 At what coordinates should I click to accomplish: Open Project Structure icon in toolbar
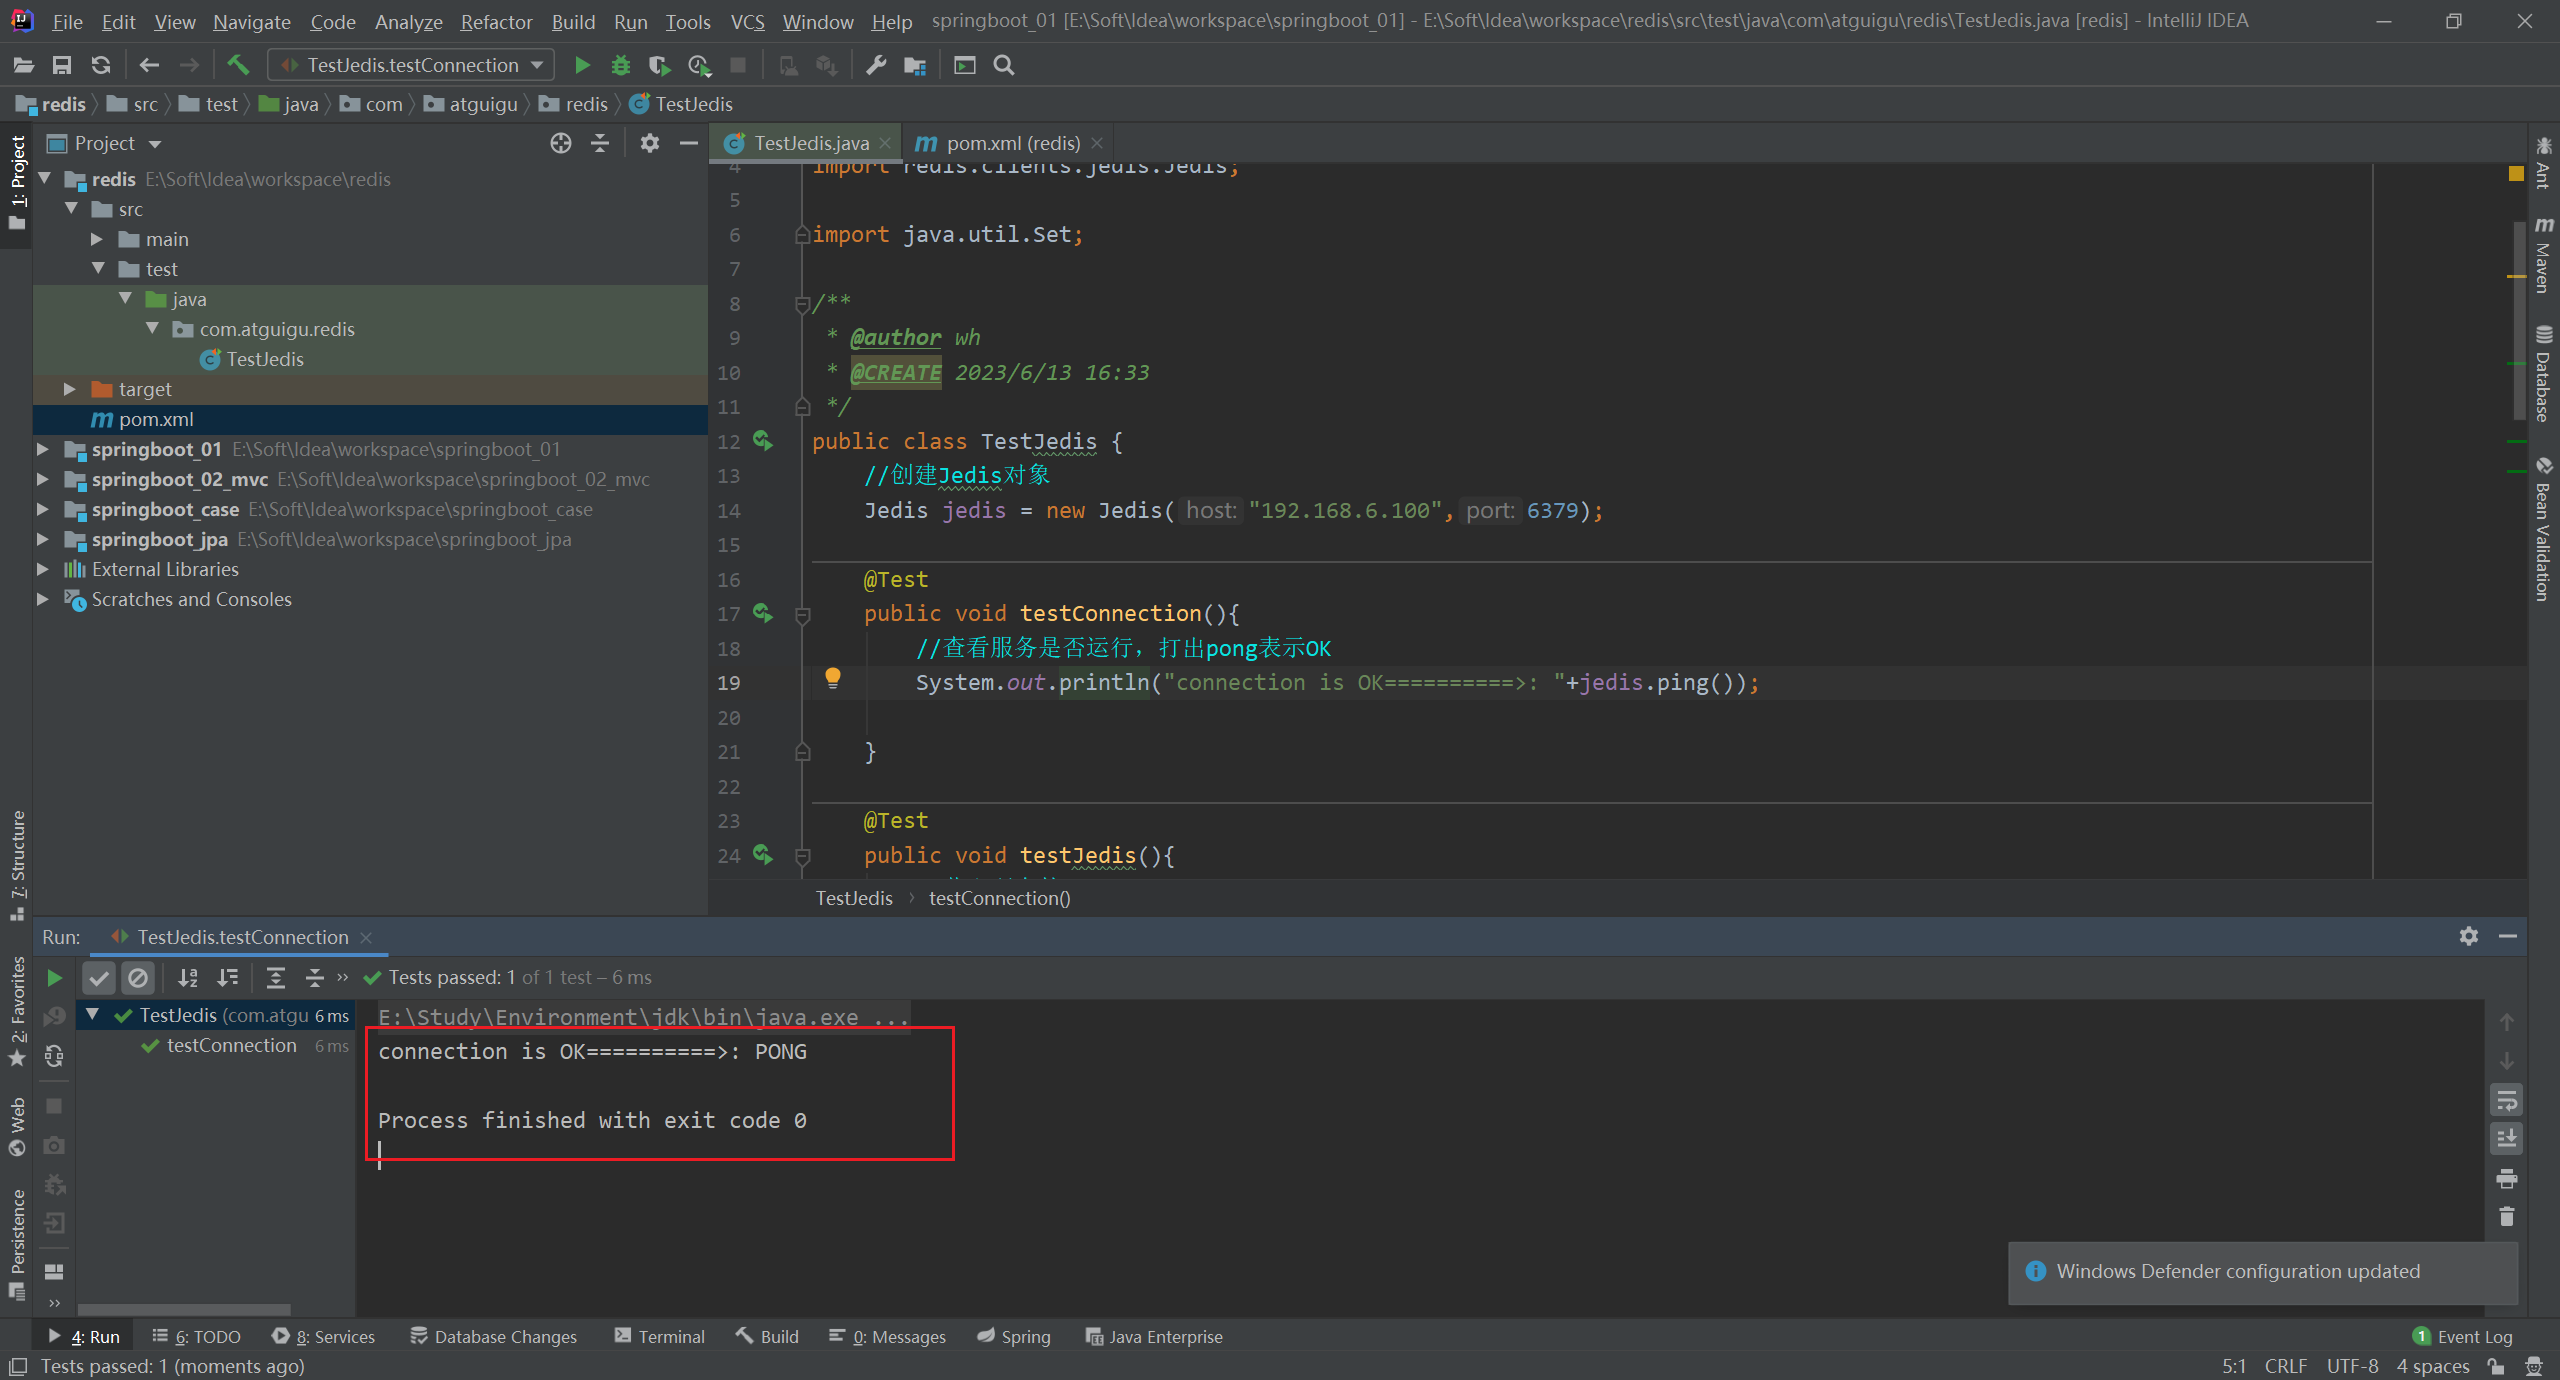915,65
